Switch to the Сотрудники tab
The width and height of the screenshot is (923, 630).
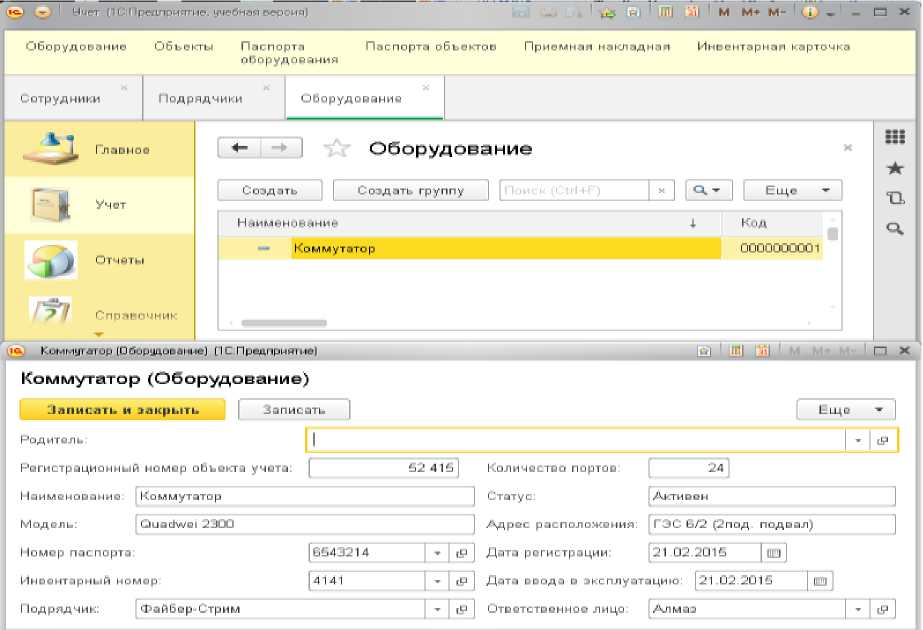point(60,98)
